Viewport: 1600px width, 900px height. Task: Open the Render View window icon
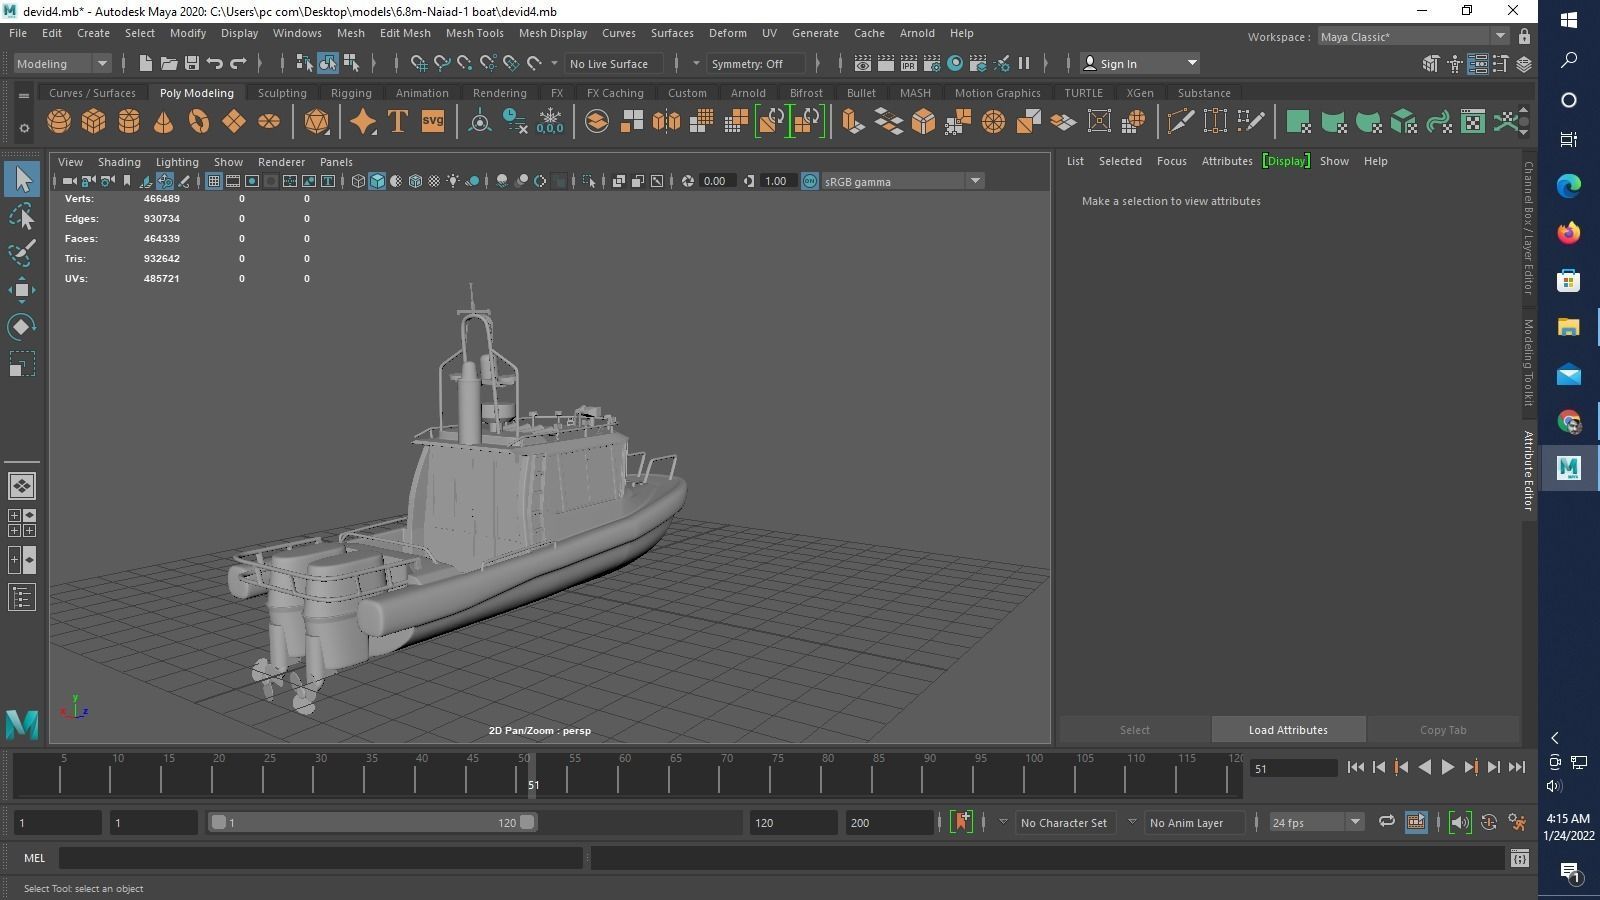pyautogui.click(x=863, y=63)
